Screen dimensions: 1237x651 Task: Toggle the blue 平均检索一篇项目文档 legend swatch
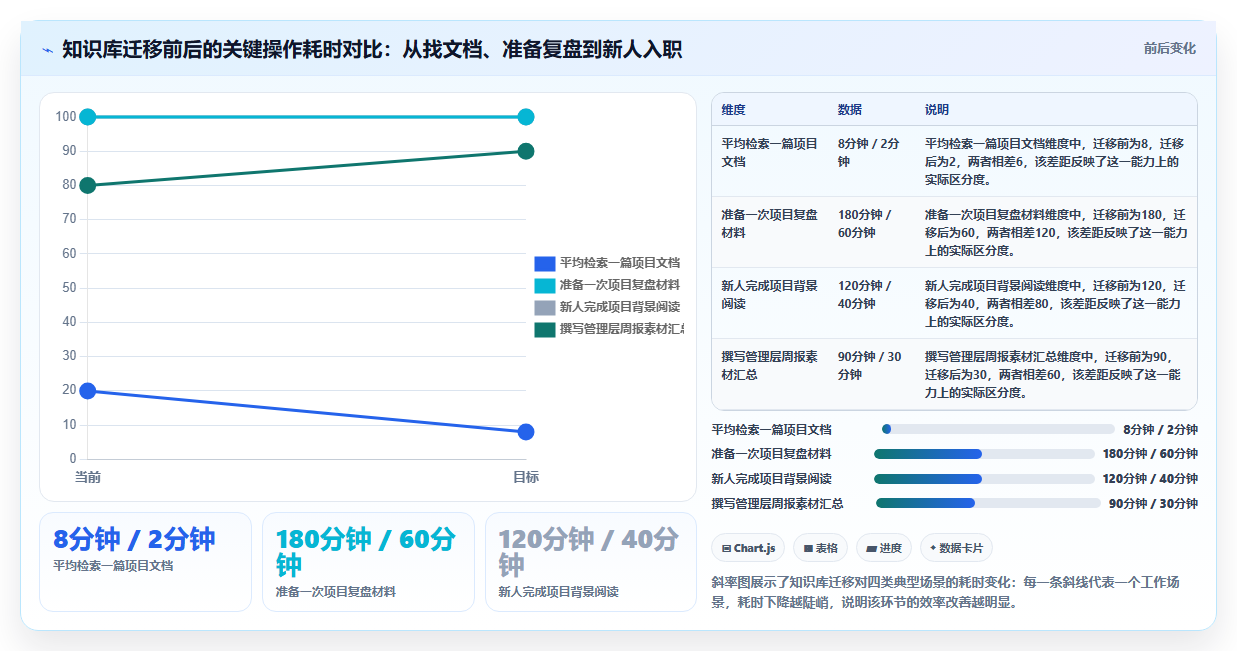pyautogui.click(x=545, y=264)
